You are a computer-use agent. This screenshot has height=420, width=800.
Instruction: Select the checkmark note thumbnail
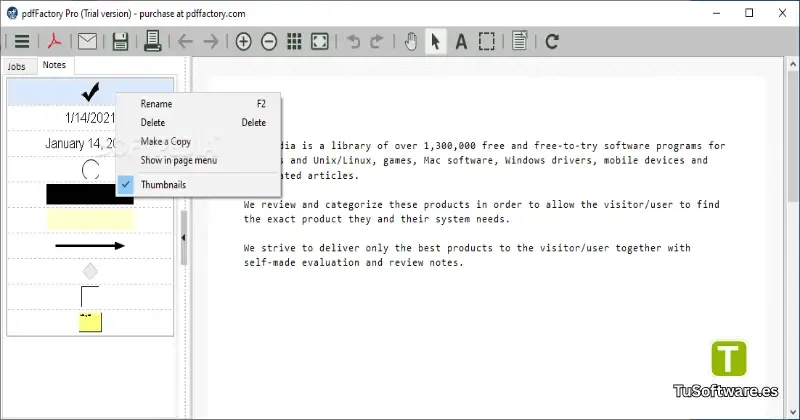tap(90, 92)
